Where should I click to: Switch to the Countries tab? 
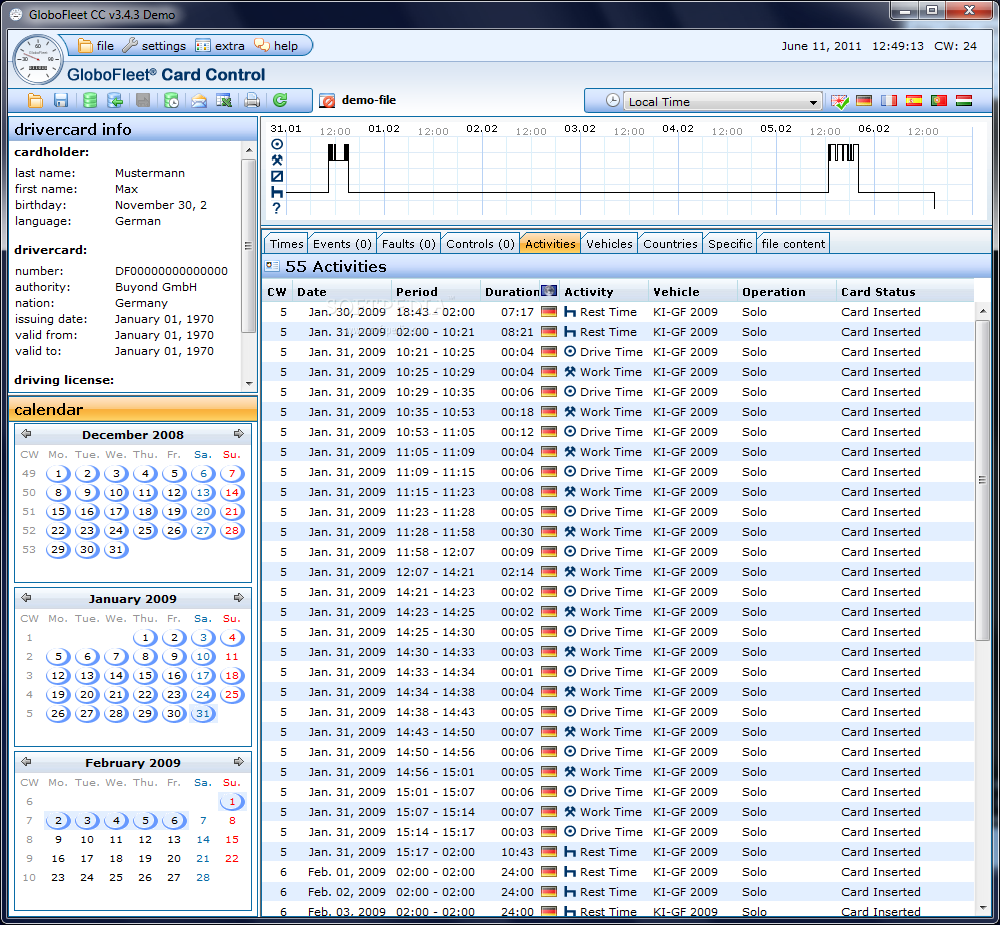point(670,244)
